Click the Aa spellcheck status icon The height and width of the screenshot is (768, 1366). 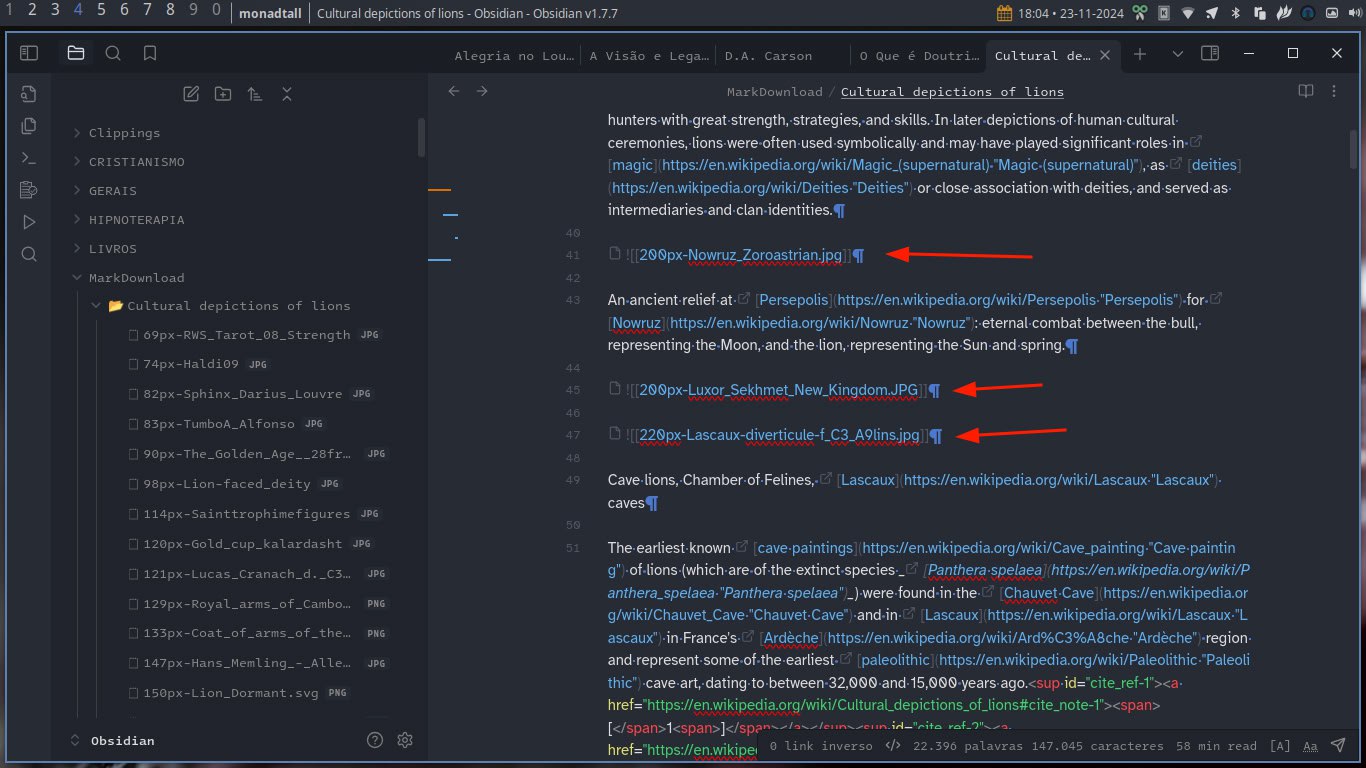point(1310,745)
